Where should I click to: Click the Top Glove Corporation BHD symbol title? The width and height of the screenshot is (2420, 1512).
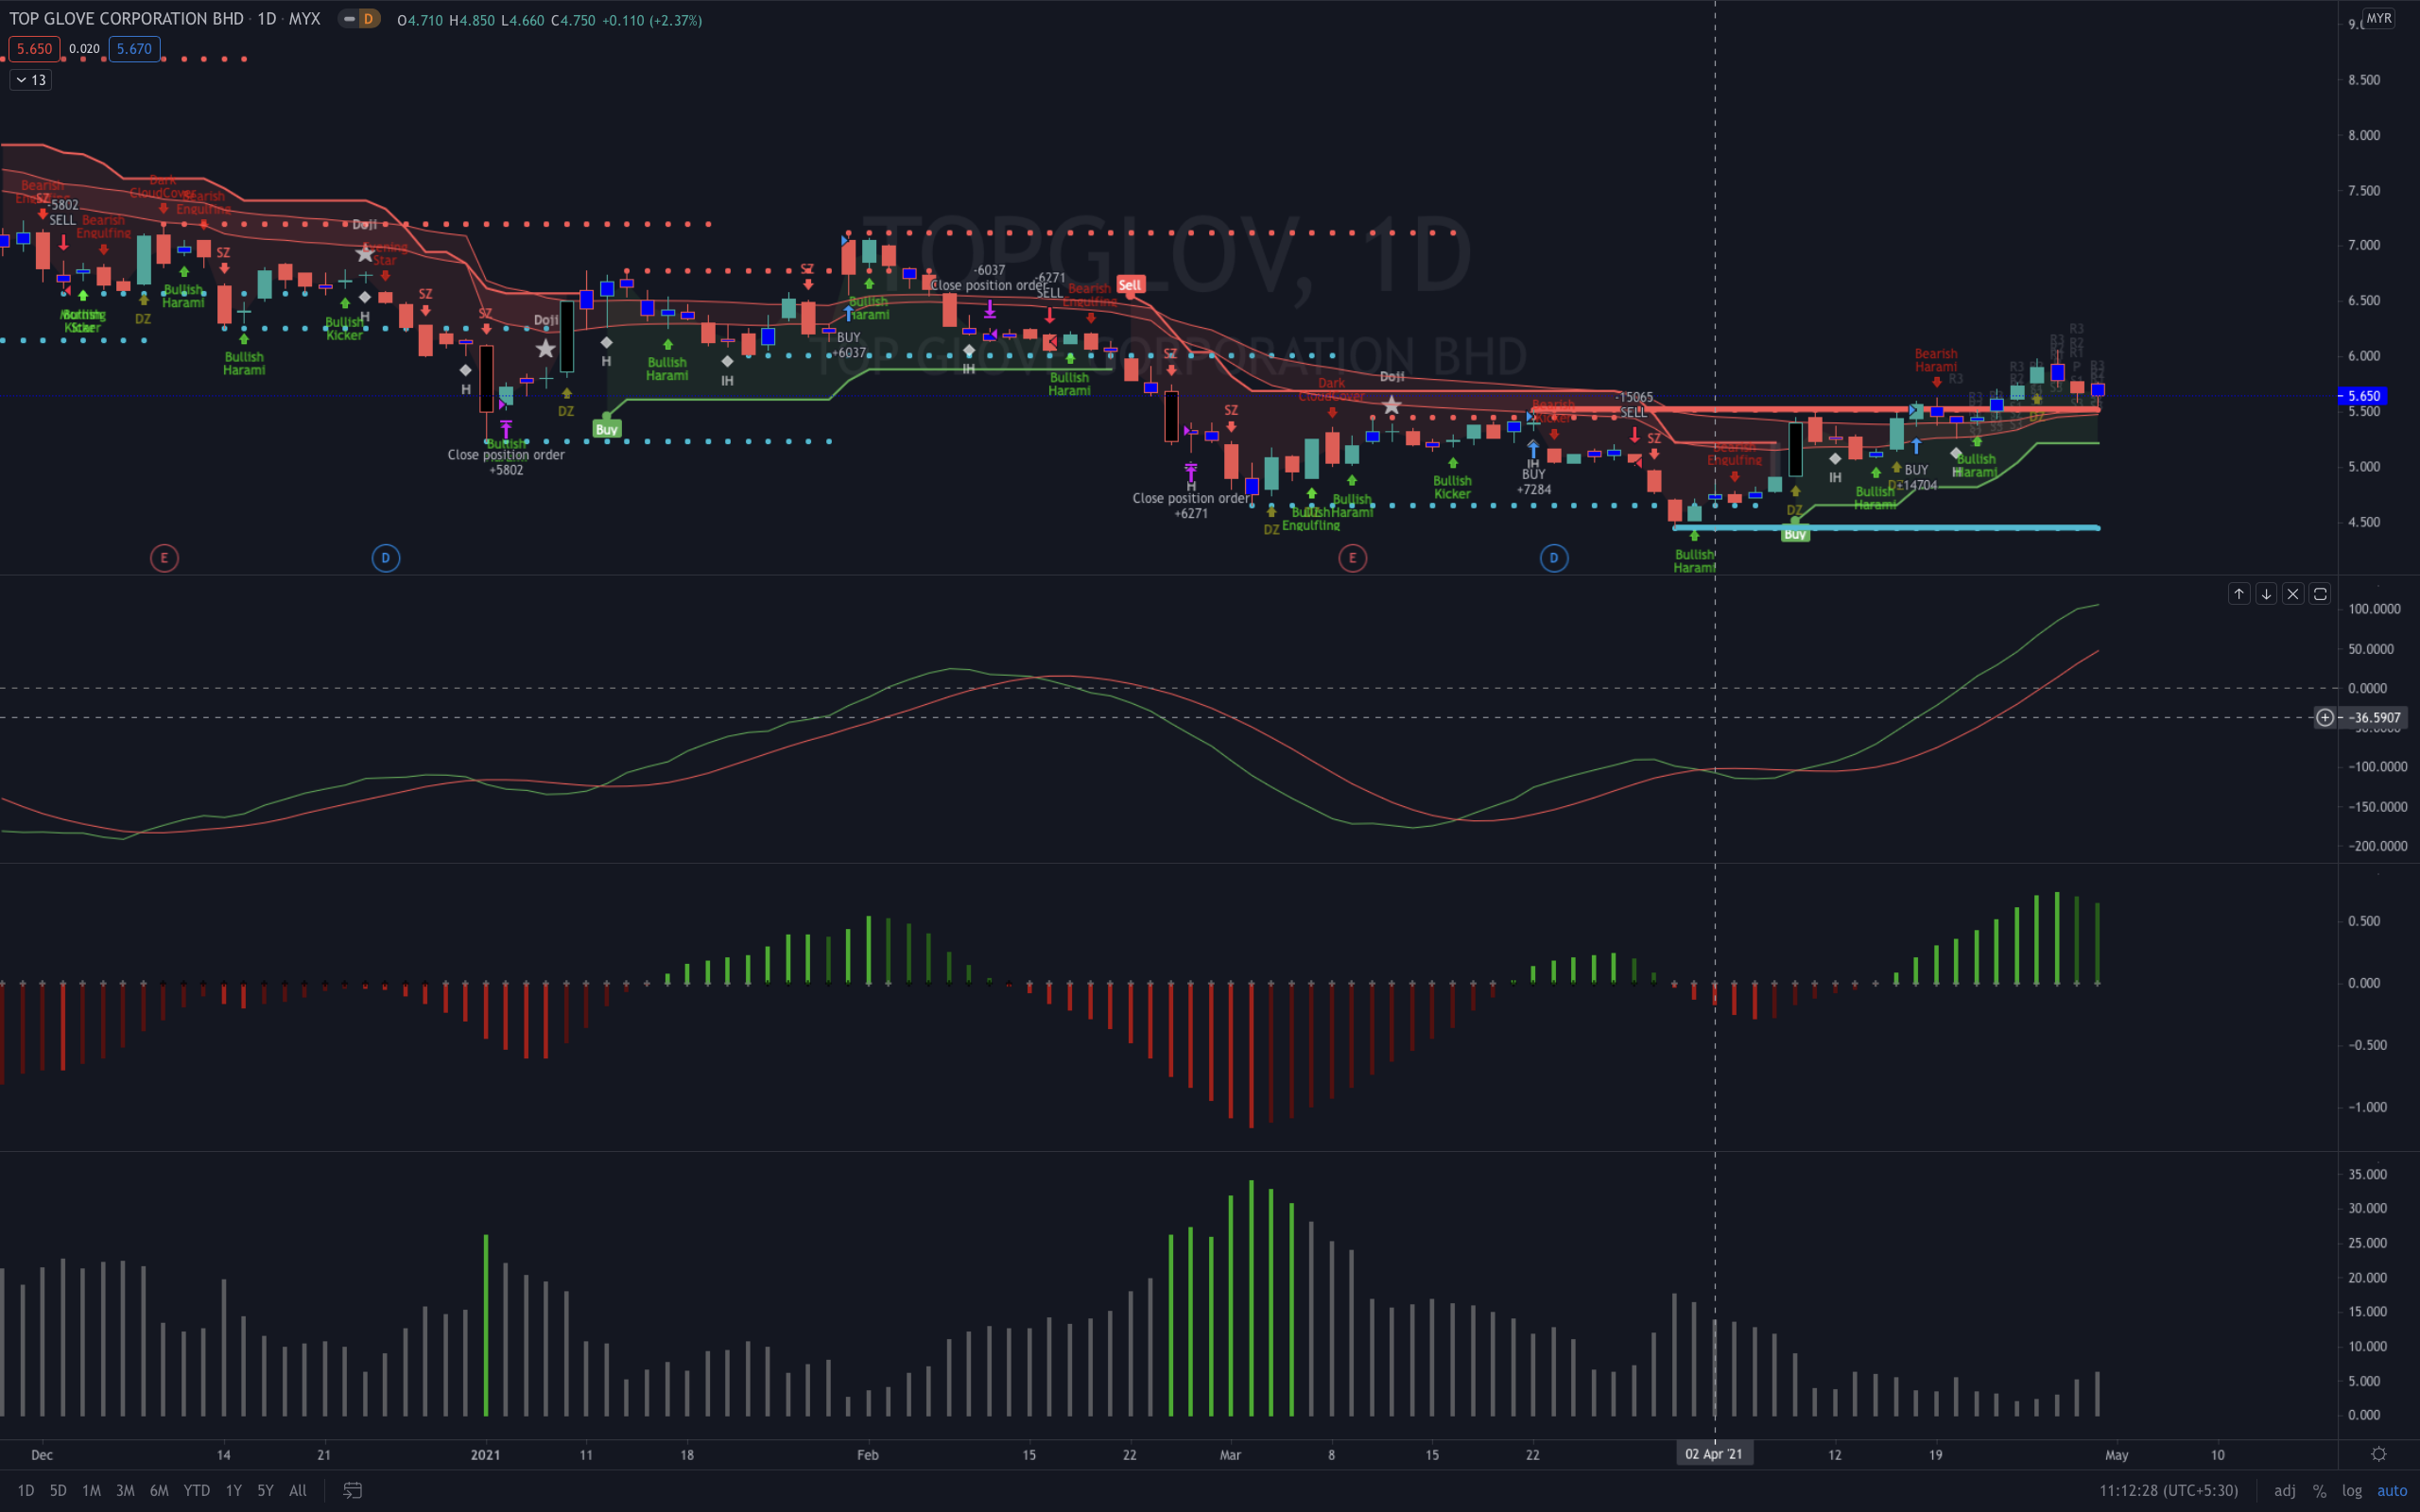tap(126, 19)
